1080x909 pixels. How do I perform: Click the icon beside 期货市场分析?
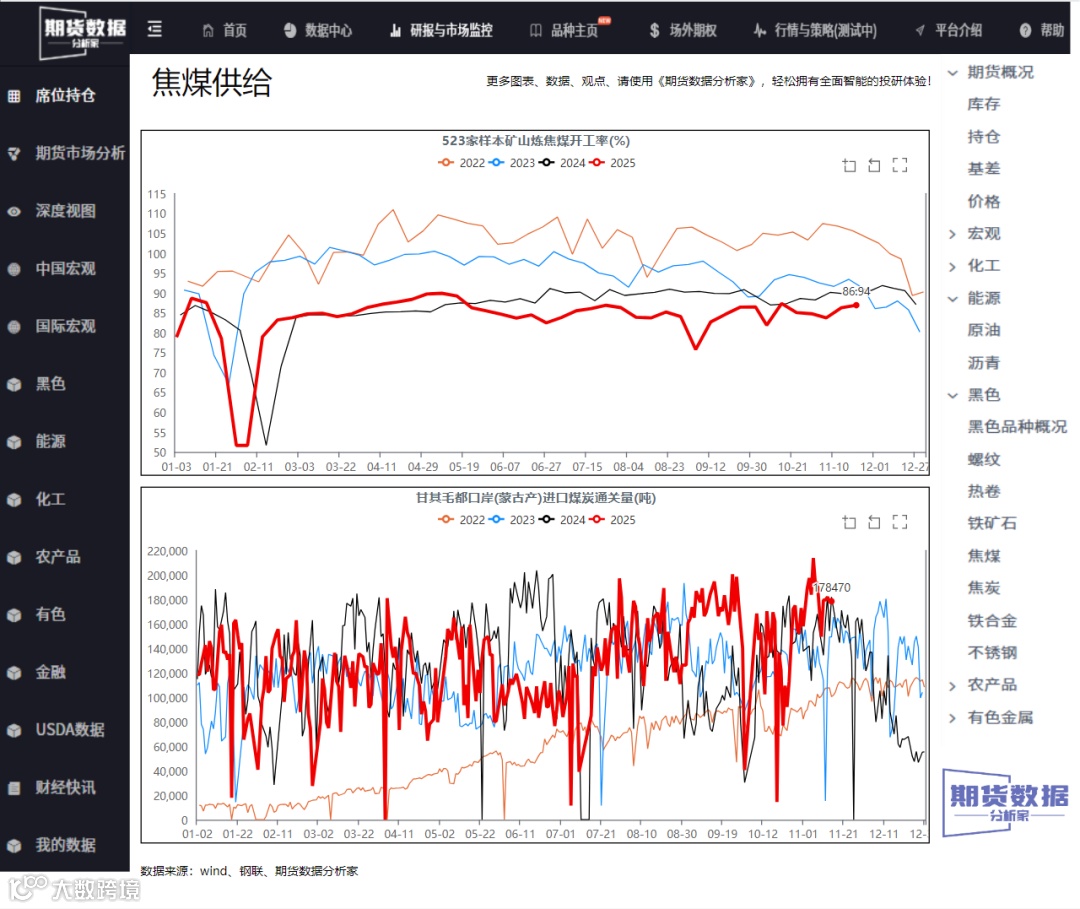tap(14, 154)
